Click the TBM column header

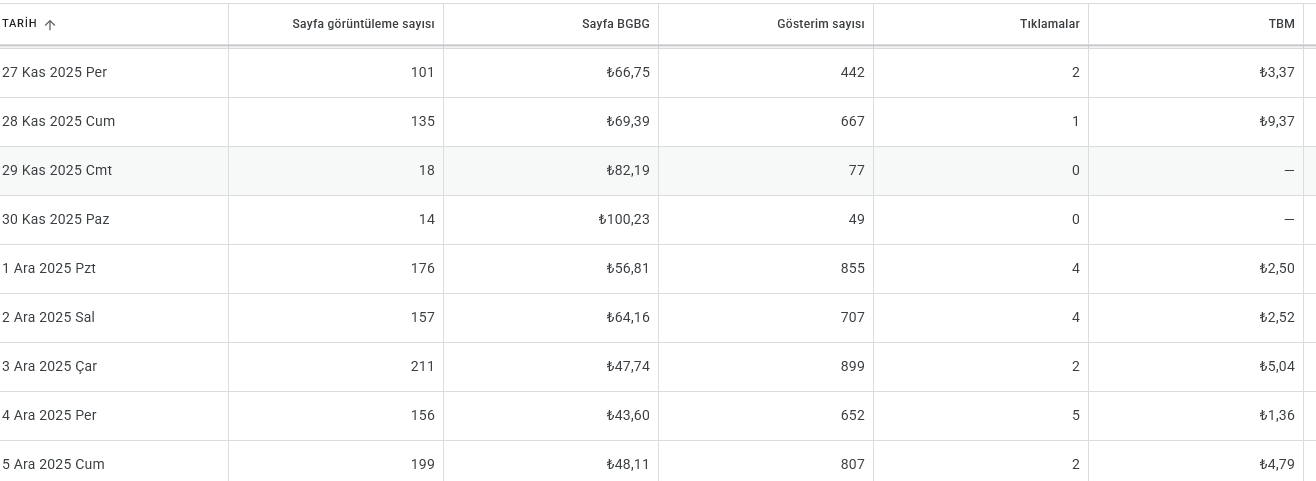[1282, 24]
